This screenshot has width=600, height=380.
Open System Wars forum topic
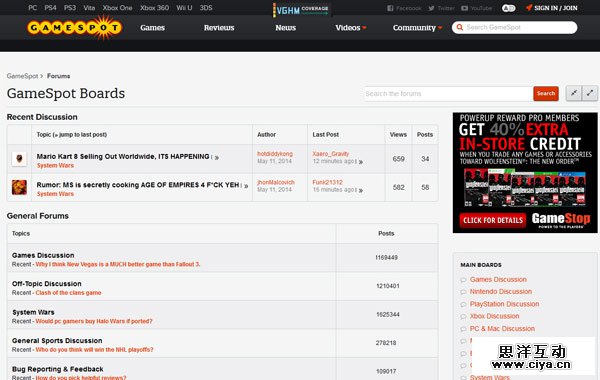[33, 312]
